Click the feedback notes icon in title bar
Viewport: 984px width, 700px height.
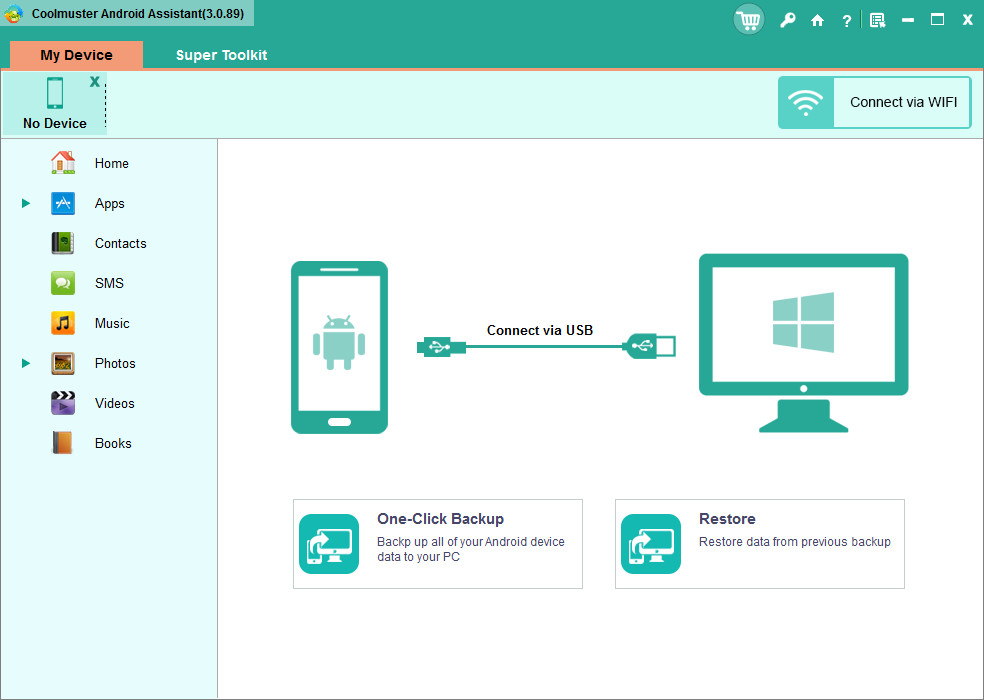[x=877, y=21]
